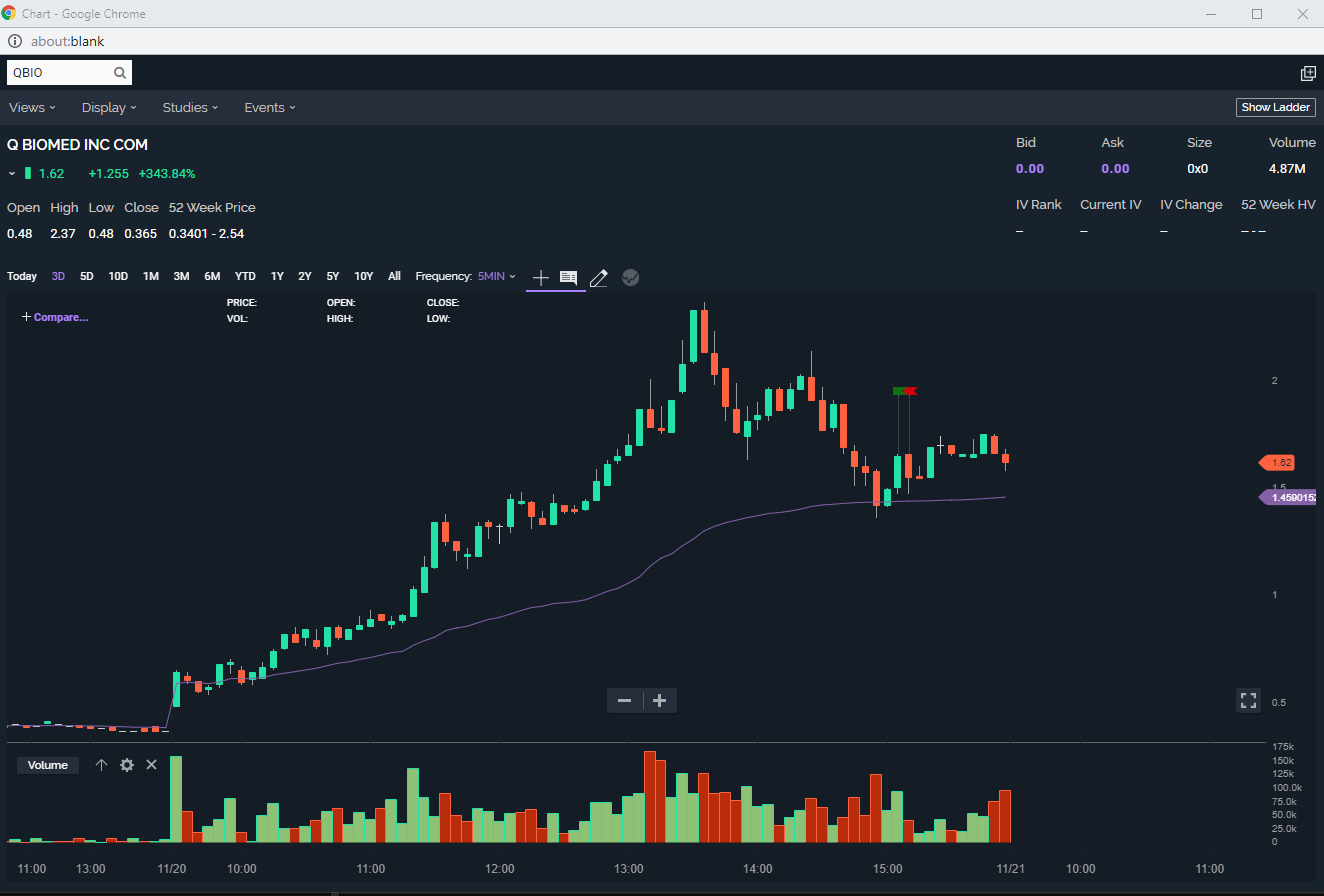Select the crosshair cursor tool

coord(541,277)
